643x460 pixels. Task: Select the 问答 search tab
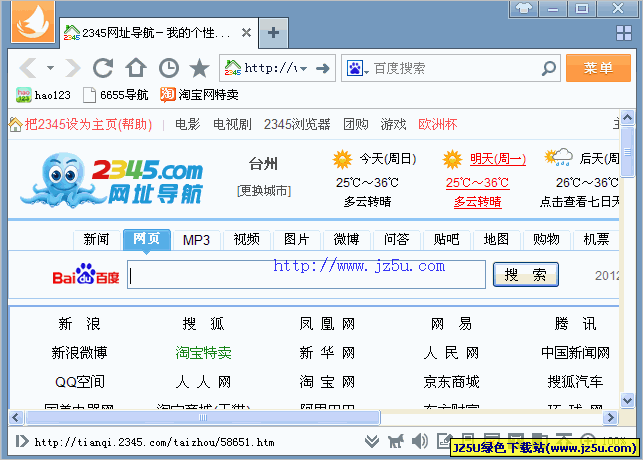(397, 239)
